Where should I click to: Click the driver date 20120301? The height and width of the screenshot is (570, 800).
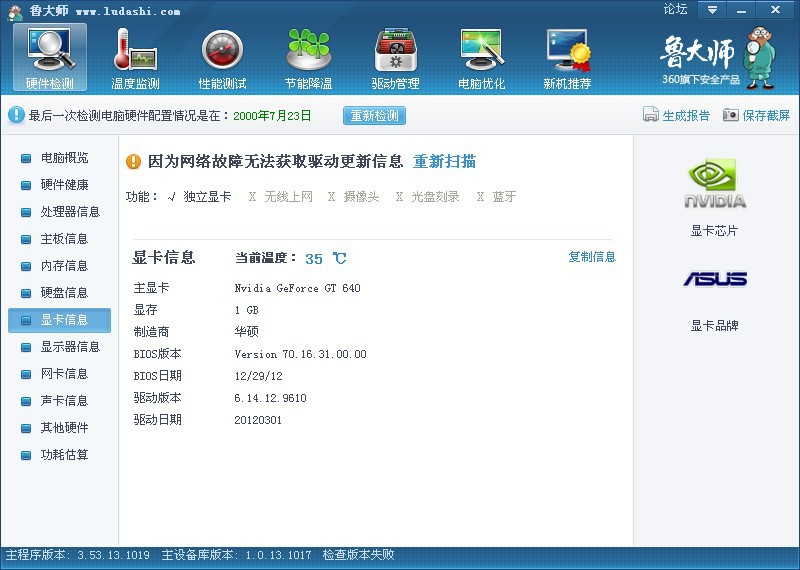[258, 420]
